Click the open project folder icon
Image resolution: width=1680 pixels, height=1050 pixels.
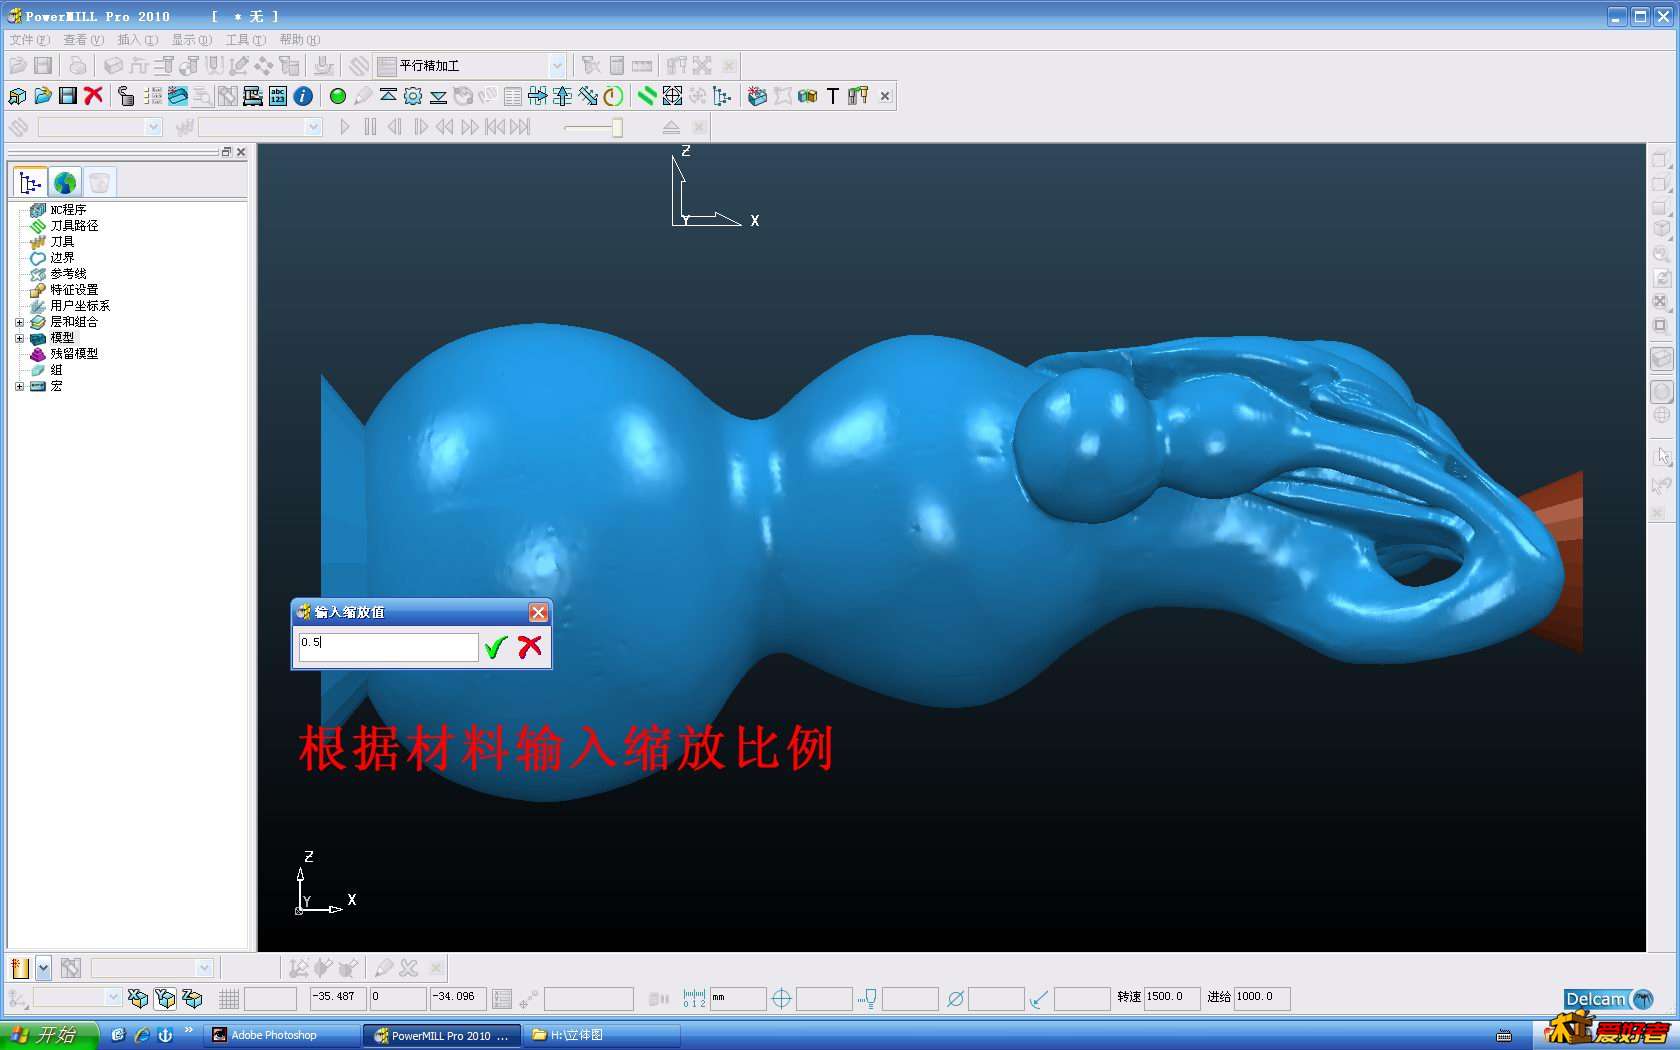tap(42, 96)
